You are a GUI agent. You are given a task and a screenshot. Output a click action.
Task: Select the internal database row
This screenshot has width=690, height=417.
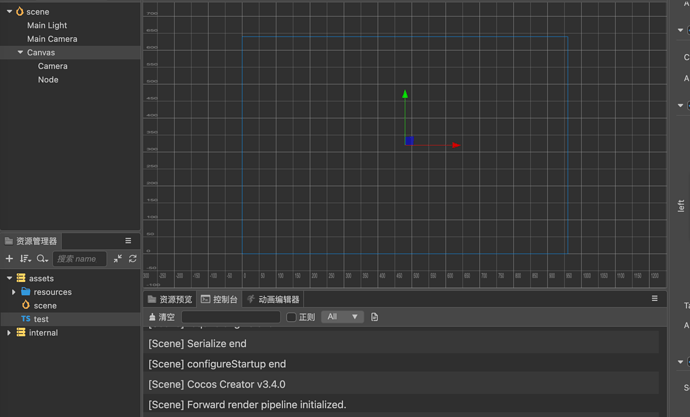click(70, 333)
